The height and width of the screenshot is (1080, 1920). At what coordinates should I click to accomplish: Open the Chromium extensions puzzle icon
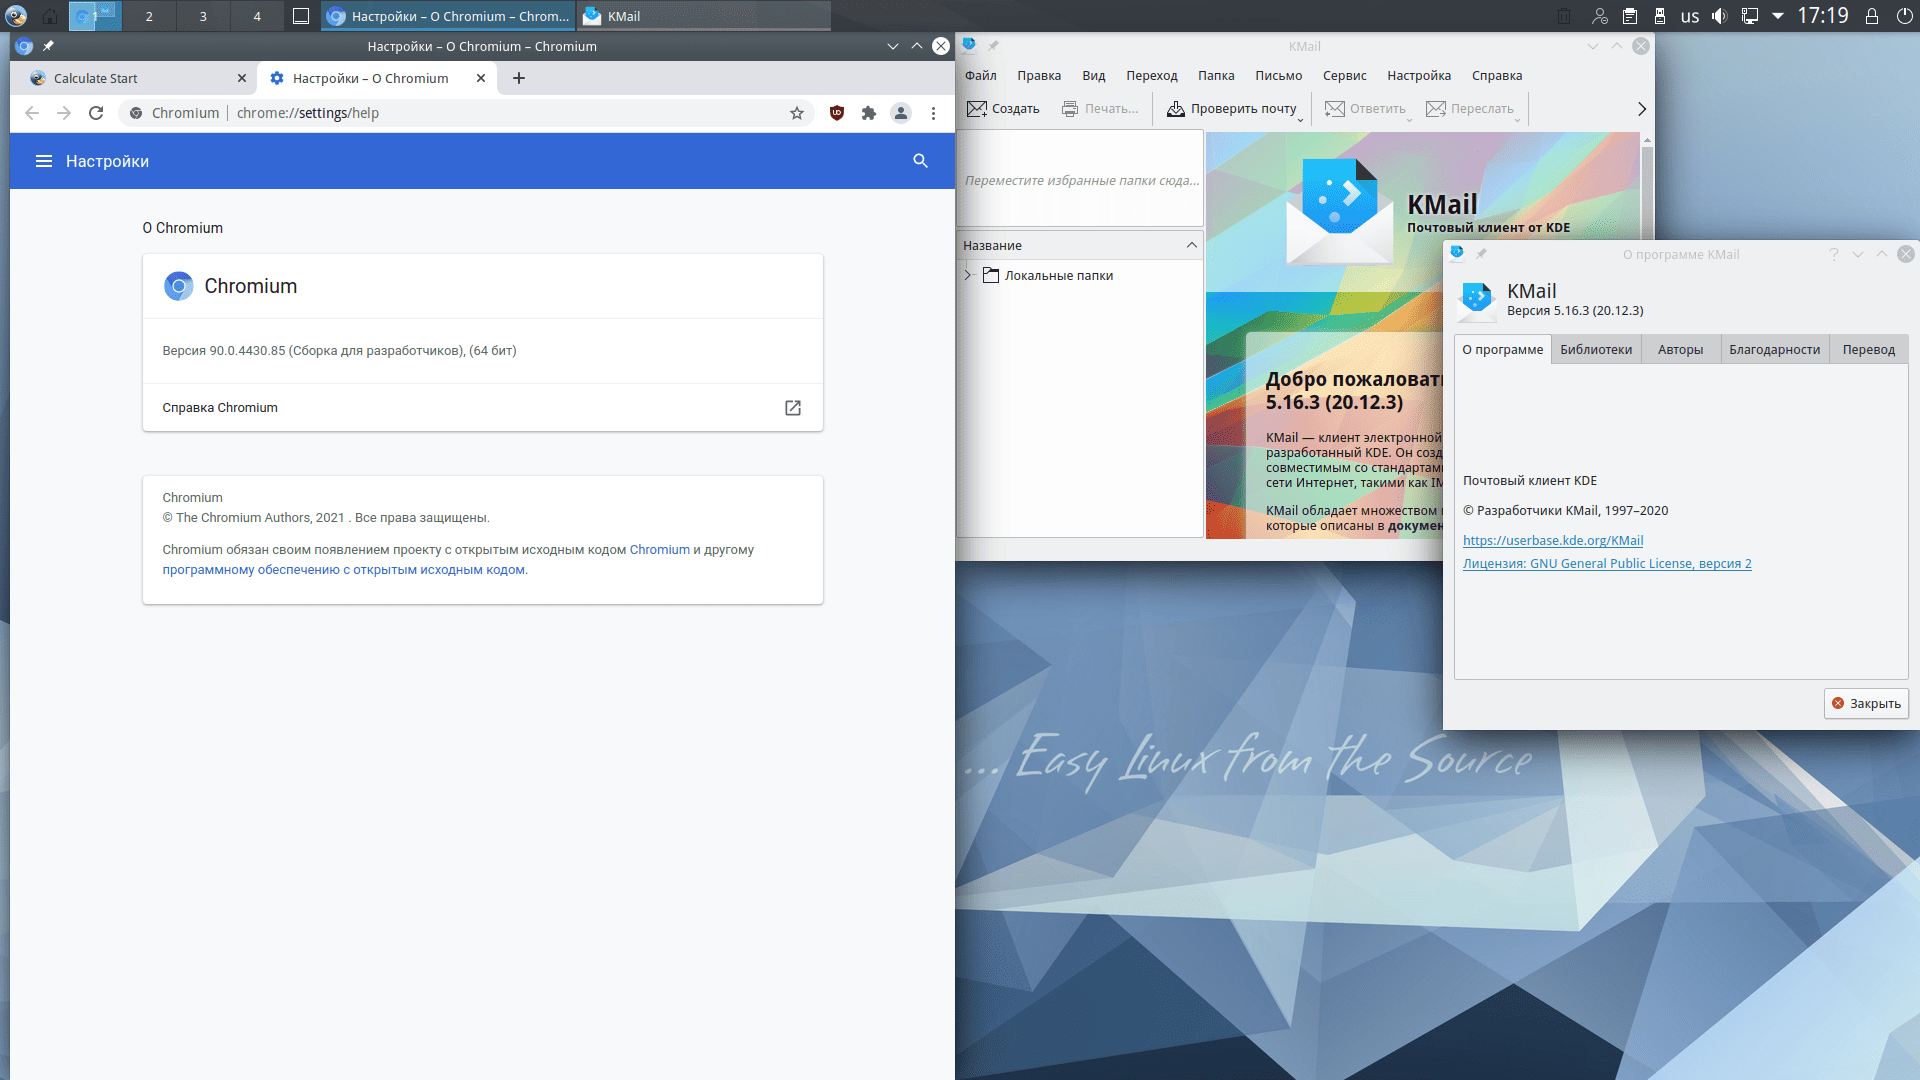click(x=869, y=113)
